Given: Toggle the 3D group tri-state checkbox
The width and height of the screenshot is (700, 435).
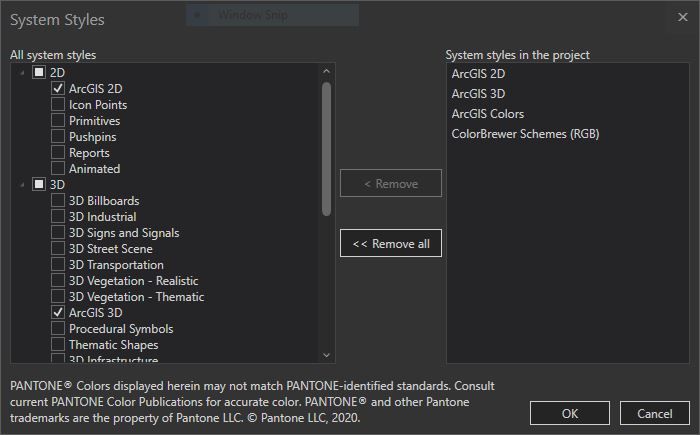Looking at the screenshot, I should pos(39,185).
